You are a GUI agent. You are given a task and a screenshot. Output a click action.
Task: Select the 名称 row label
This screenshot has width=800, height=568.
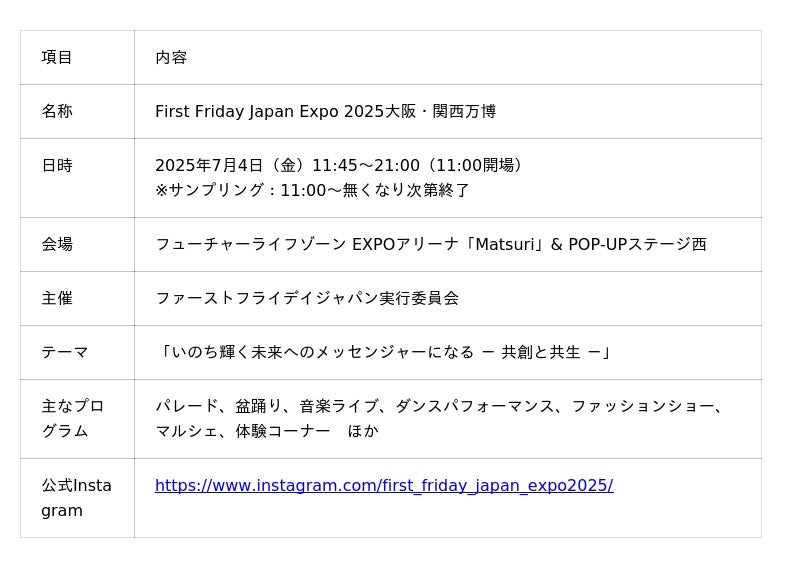(57, 112)
